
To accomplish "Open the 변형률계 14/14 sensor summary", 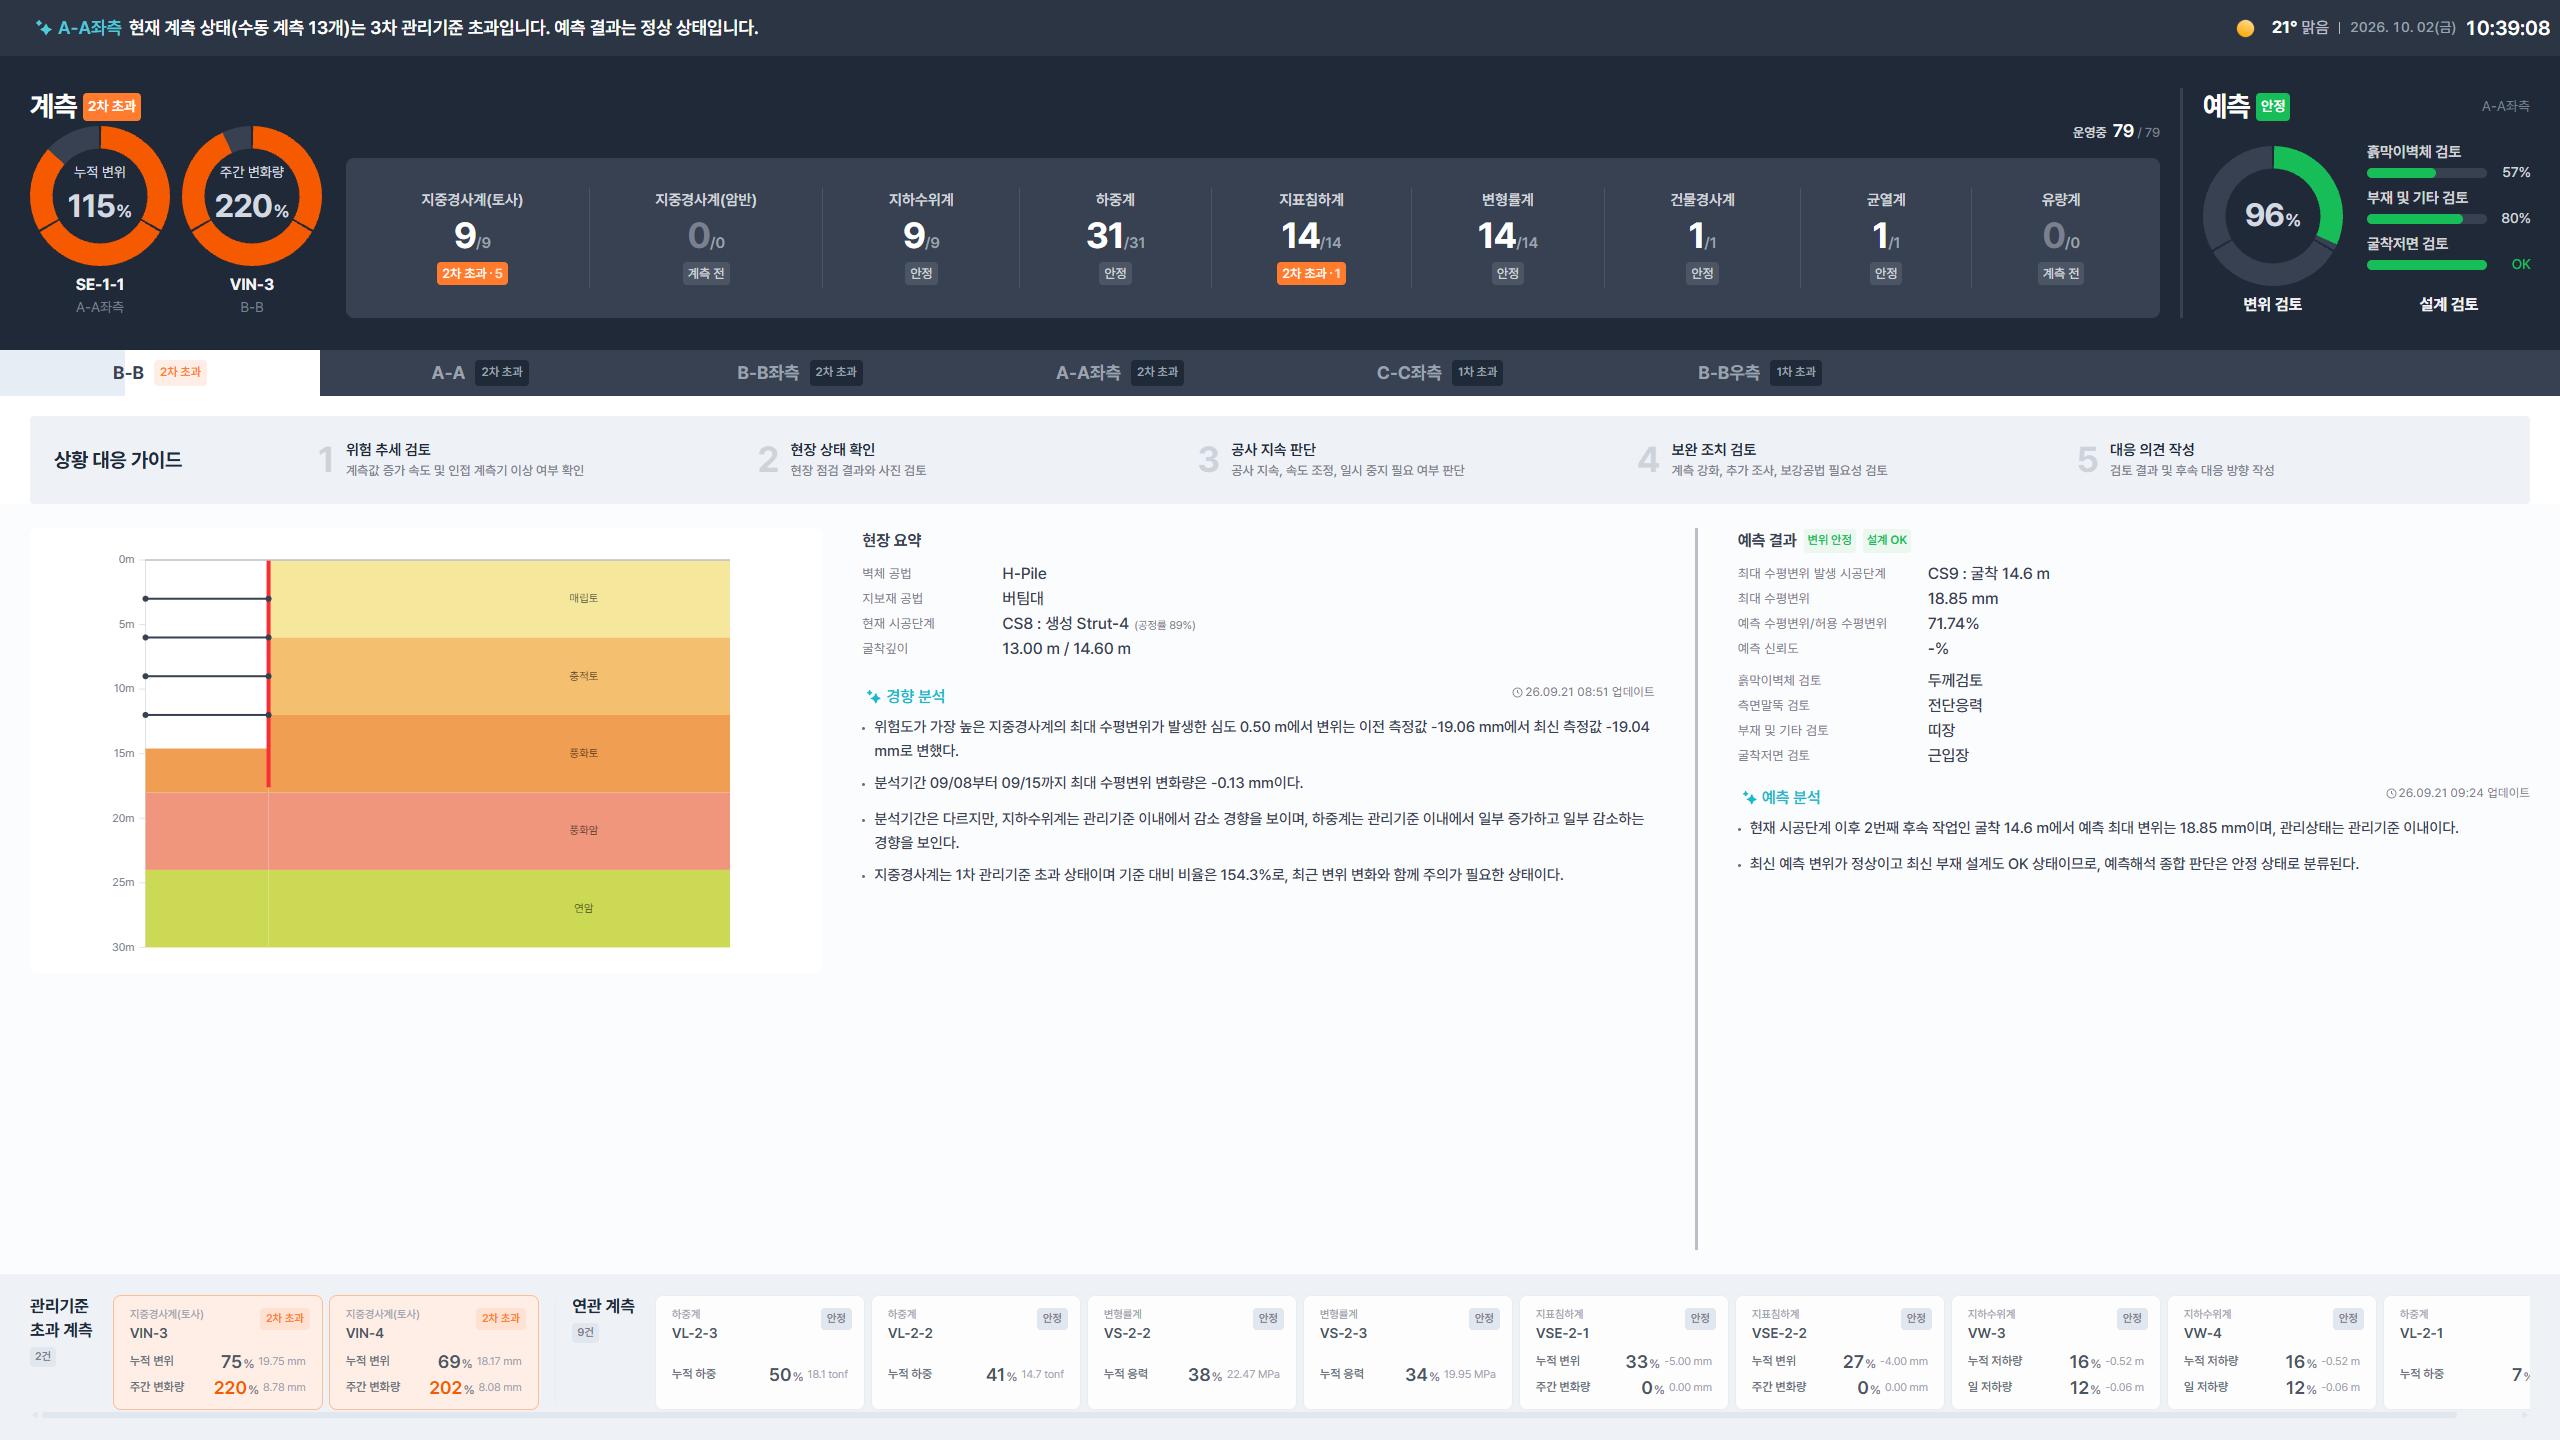I will click(1507, 238).
